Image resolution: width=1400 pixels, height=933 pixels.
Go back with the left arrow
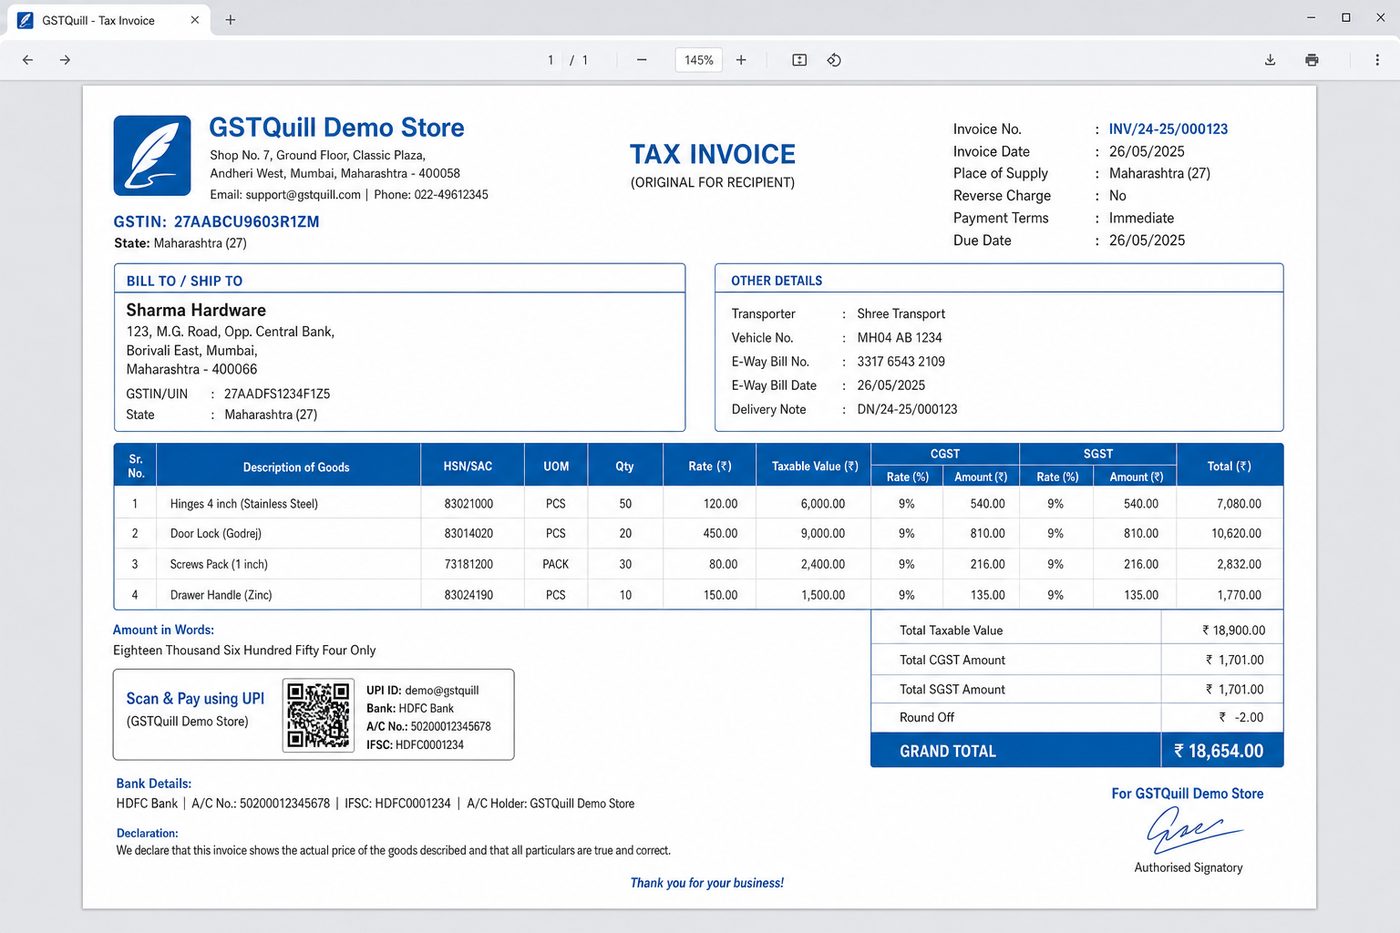click(28, 60)
